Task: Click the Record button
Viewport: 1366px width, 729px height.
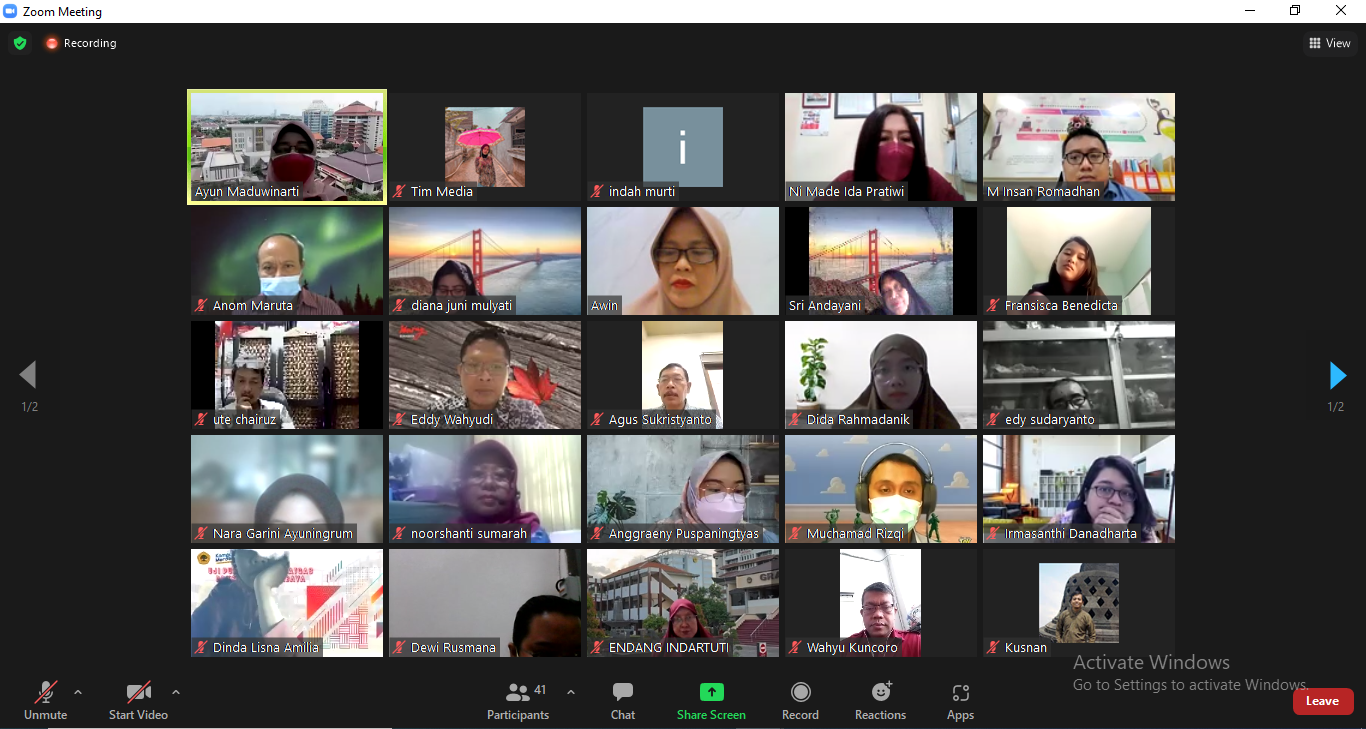Action: click(x=800, y=701)
